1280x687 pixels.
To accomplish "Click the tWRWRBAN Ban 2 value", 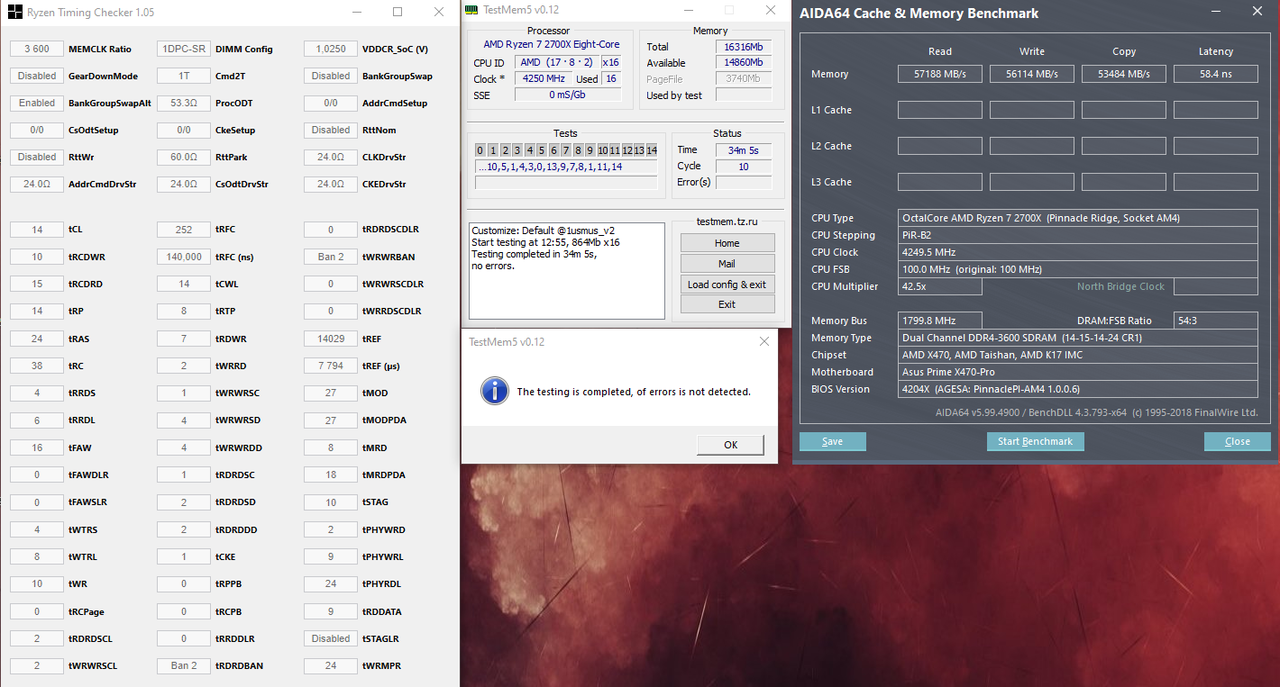I will (331, 257).
